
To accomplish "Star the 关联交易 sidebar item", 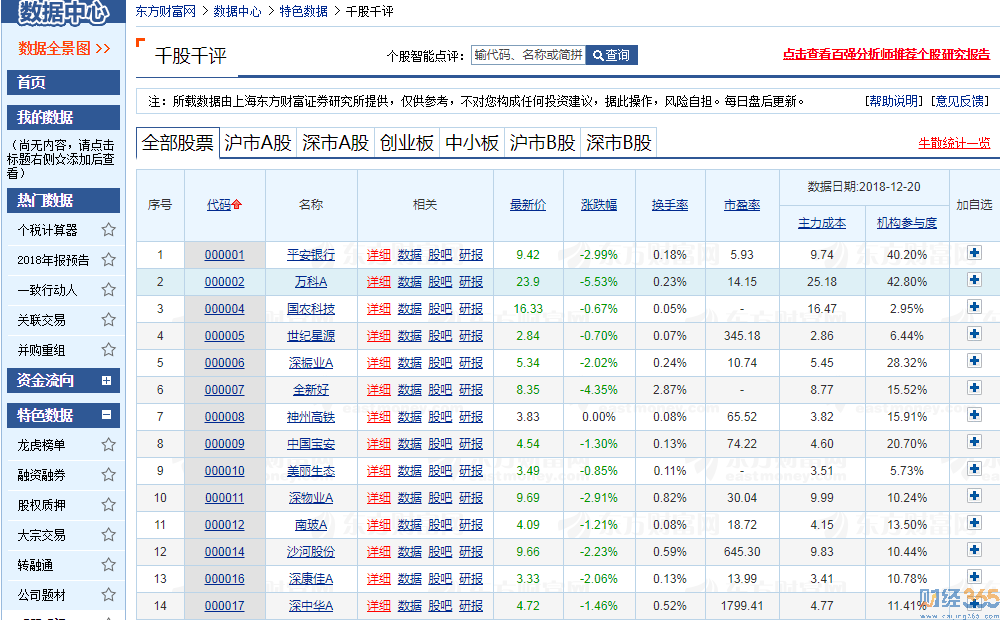I will tap(109, 320).
